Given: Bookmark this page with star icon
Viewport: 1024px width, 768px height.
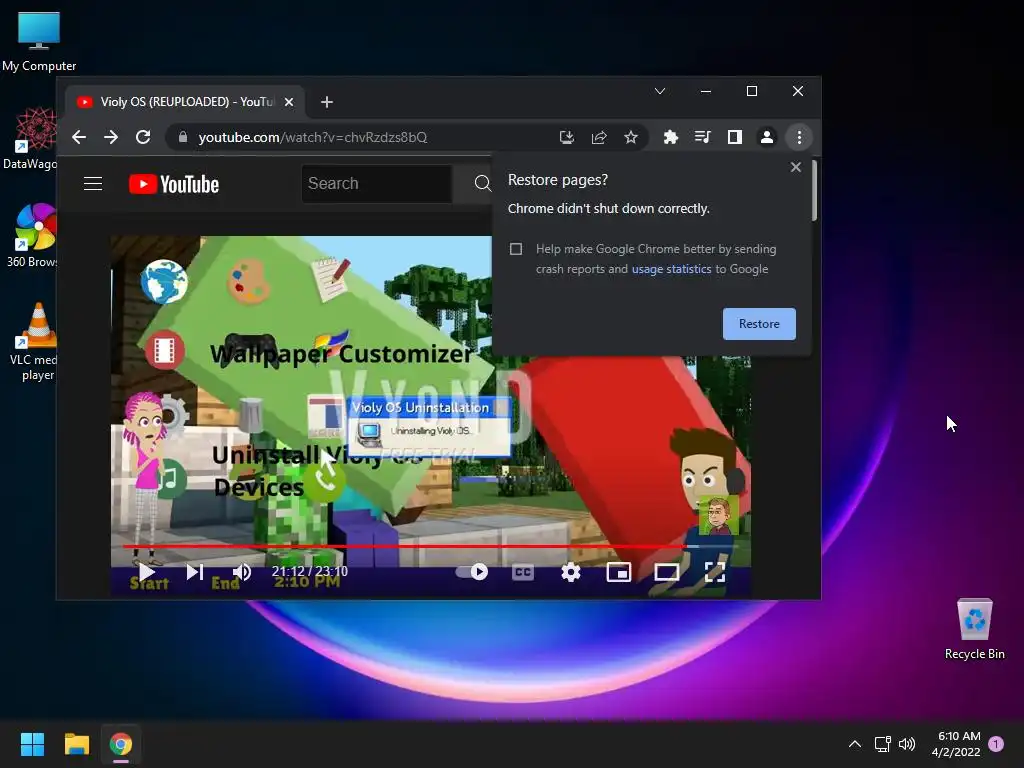Looking at the screenshot, I should point(631,137).
